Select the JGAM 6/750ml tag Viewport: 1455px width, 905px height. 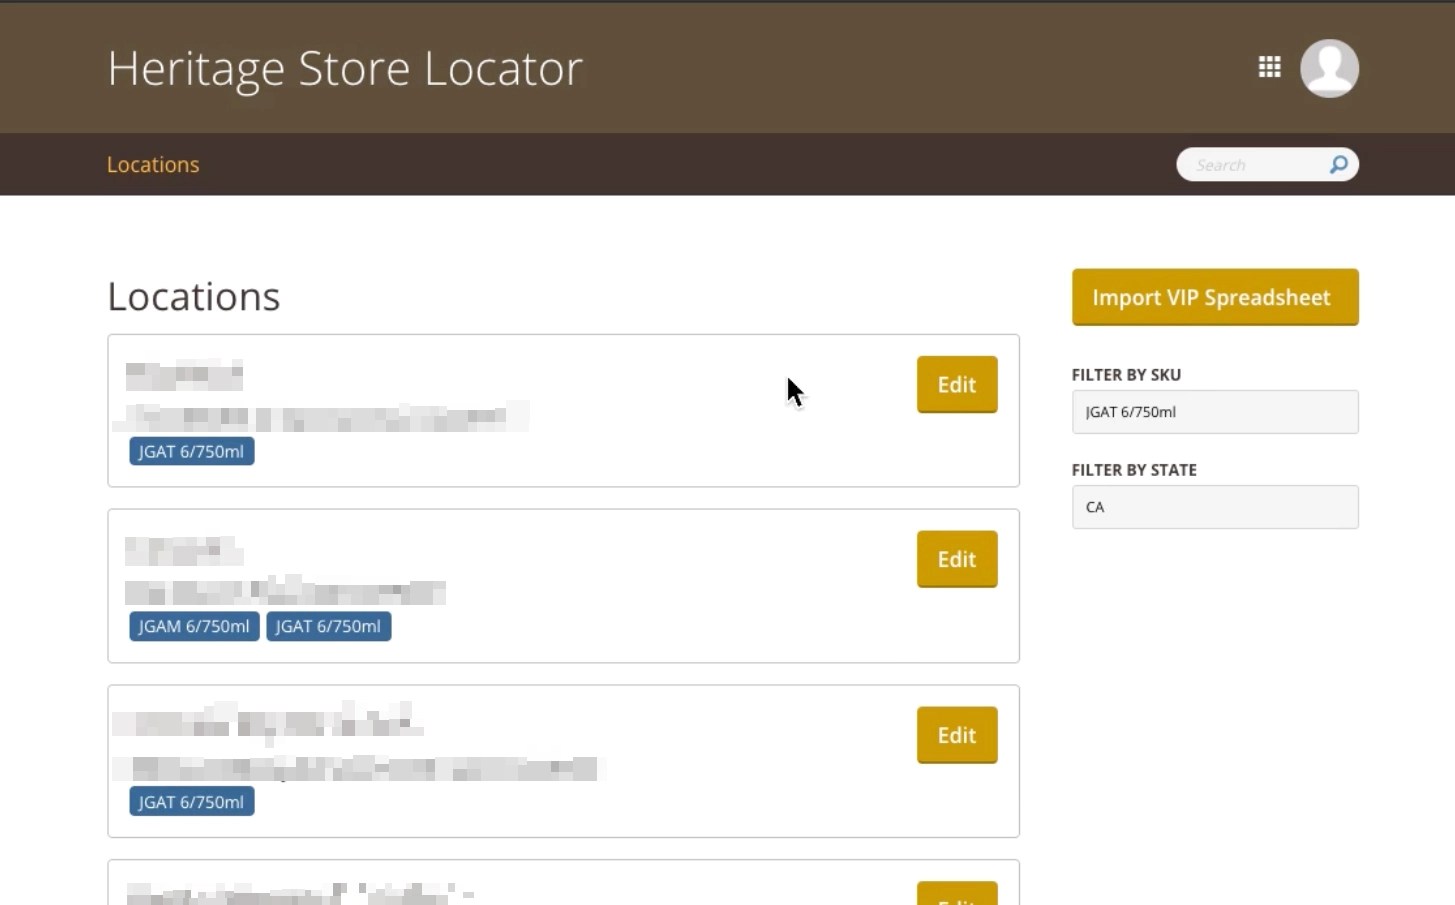pos(193,626)
